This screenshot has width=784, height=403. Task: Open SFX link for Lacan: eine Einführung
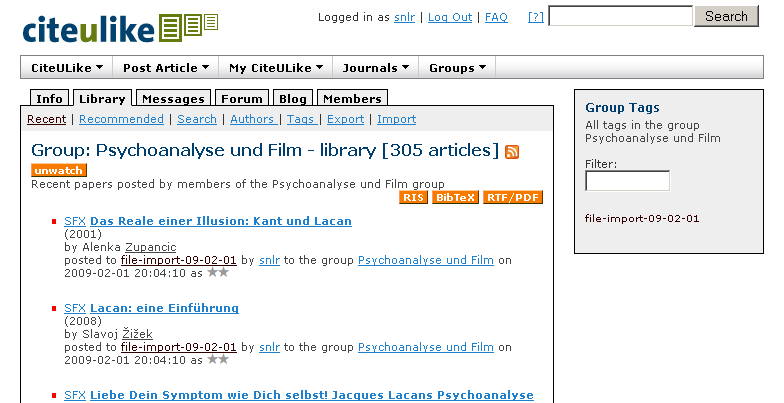tap(75, 308)
